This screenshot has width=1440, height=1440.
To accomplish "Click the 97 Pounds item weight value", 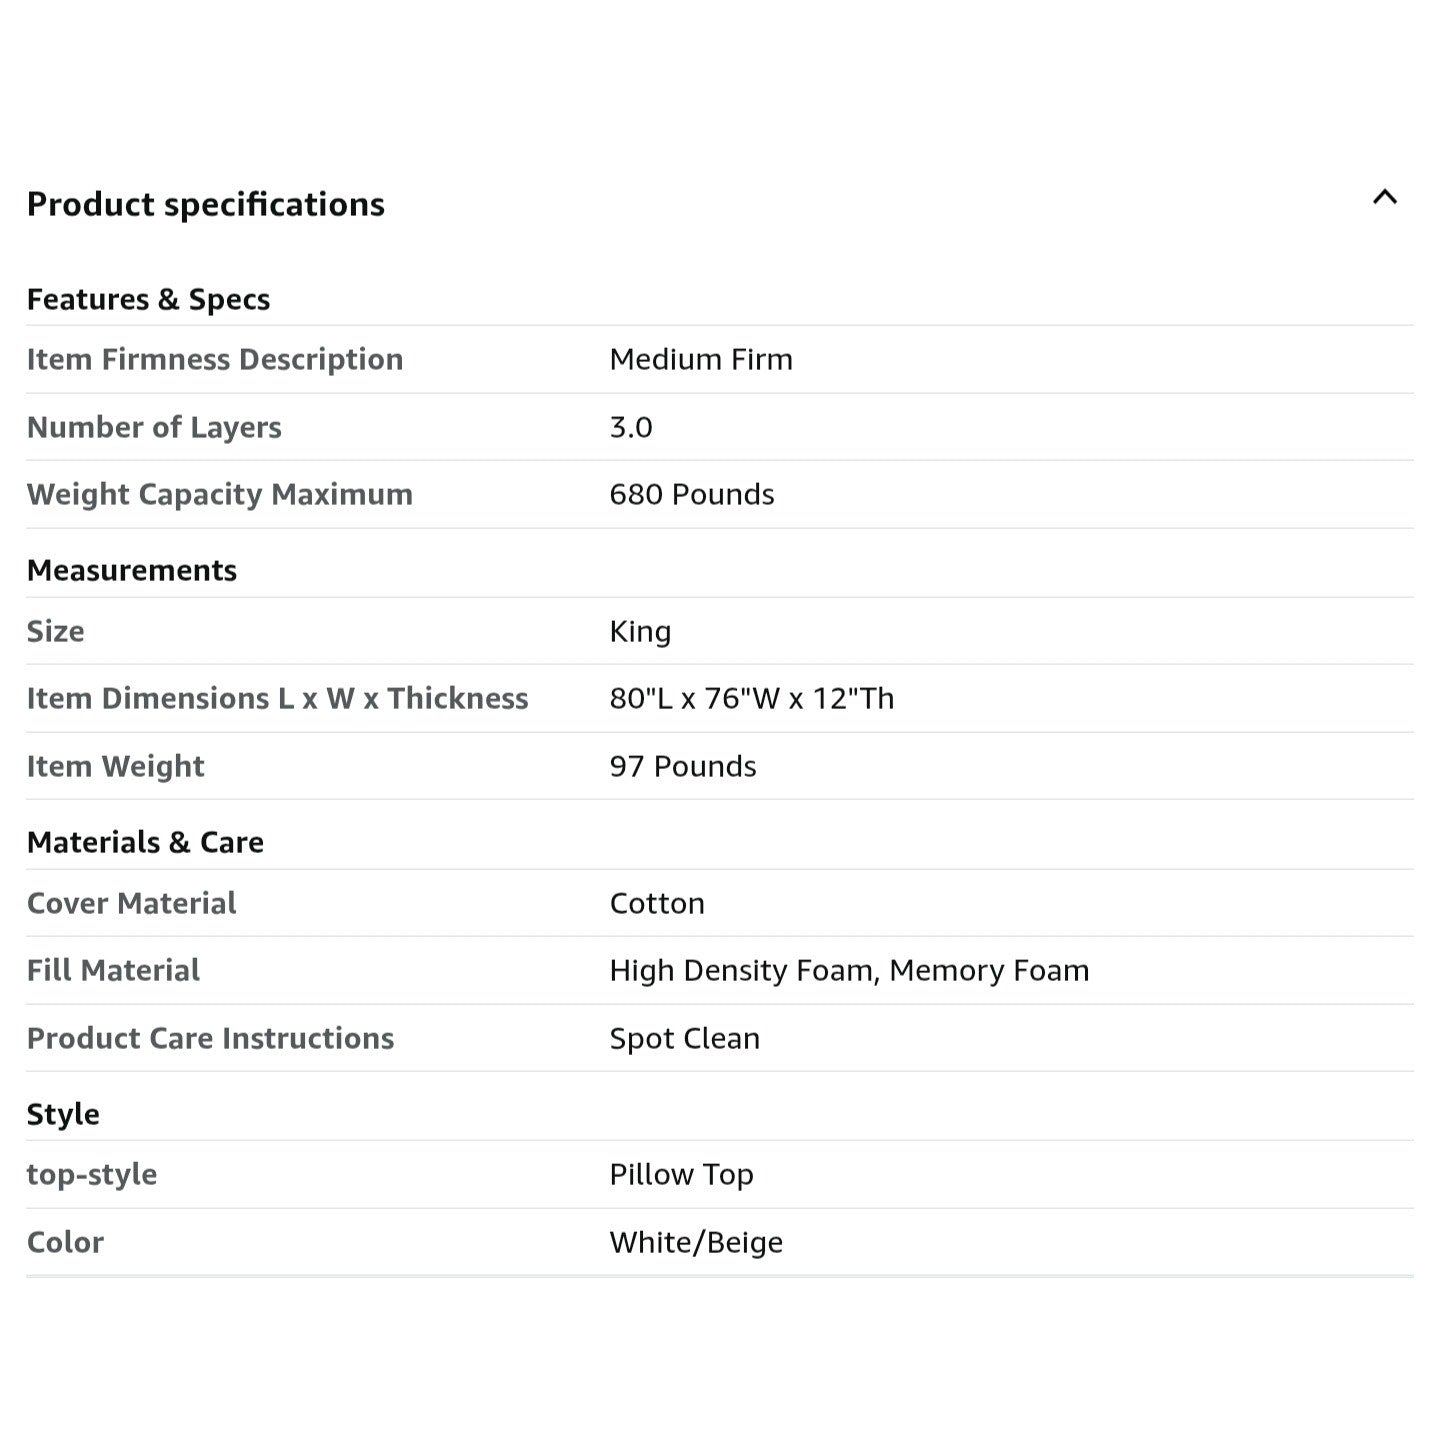I will pyautogui.click(x=682, y=766).
